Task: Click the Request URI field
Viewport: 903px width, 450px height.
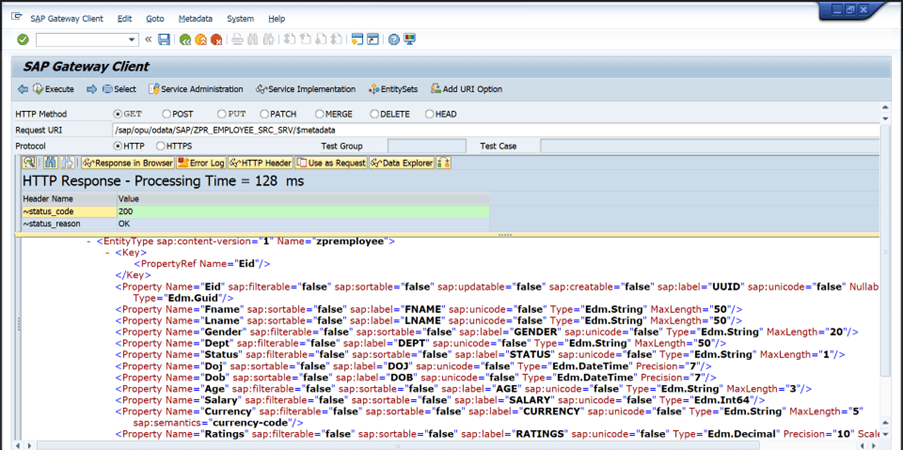Action: pos(496,130)
